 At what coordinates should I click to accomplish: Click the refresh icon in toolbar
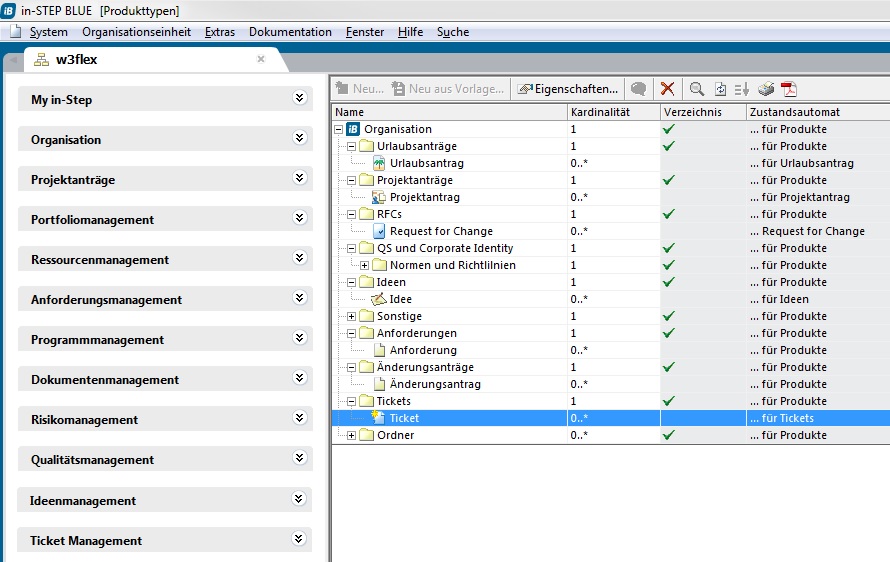tap(720, 89)
